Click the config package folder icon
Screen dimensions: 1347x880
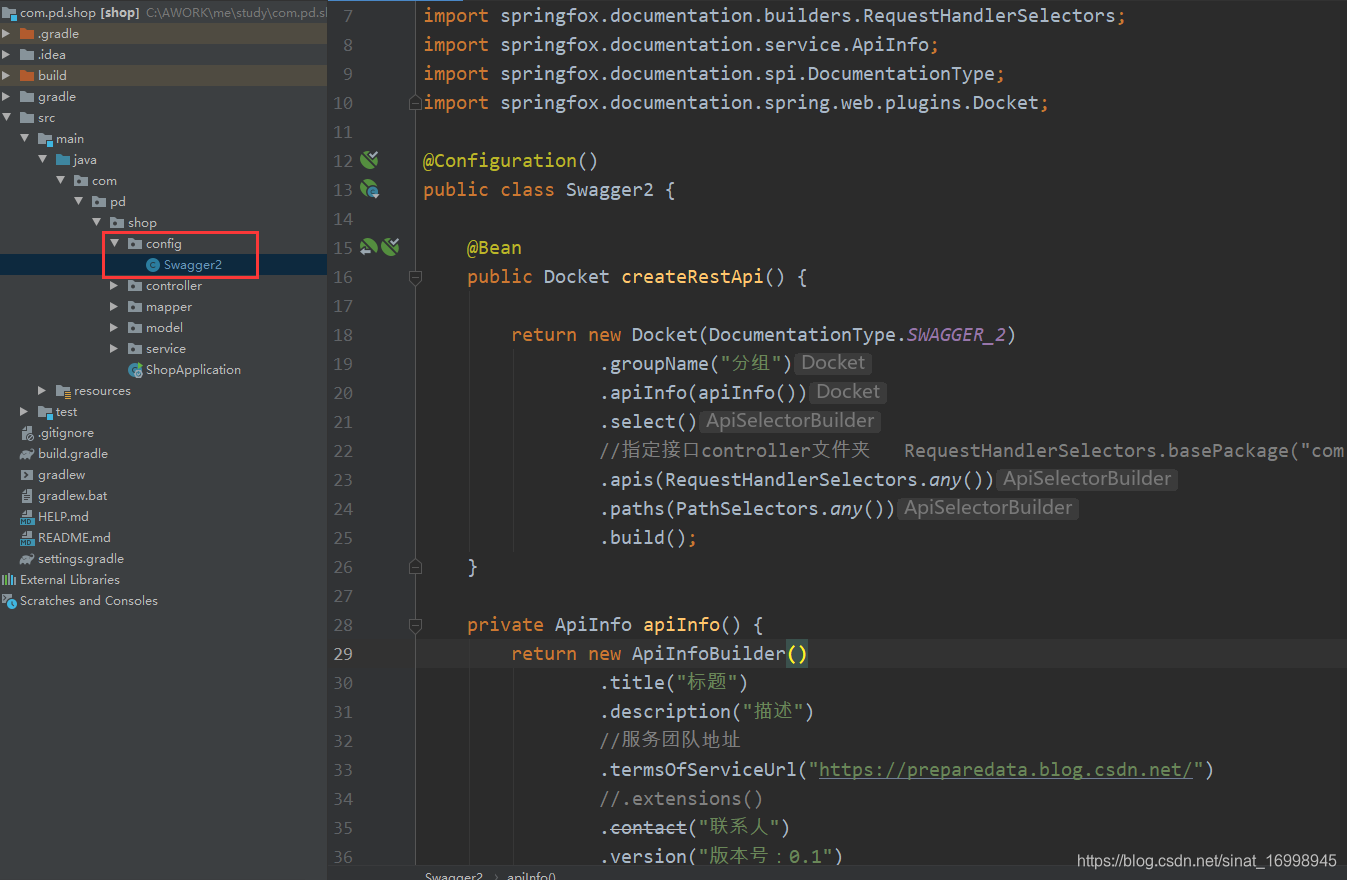coord(135,244)
